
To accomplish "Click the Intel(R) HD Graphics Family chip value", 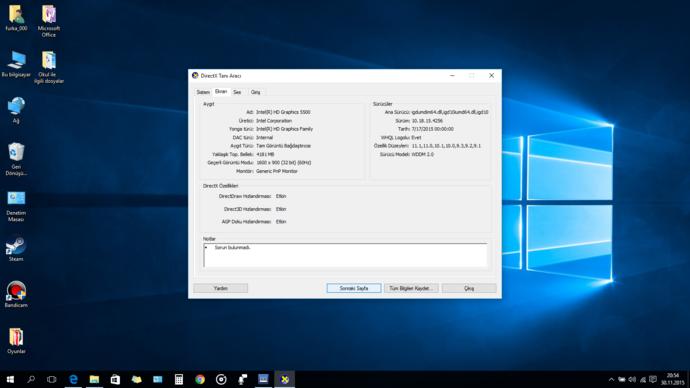I will 284,129.
